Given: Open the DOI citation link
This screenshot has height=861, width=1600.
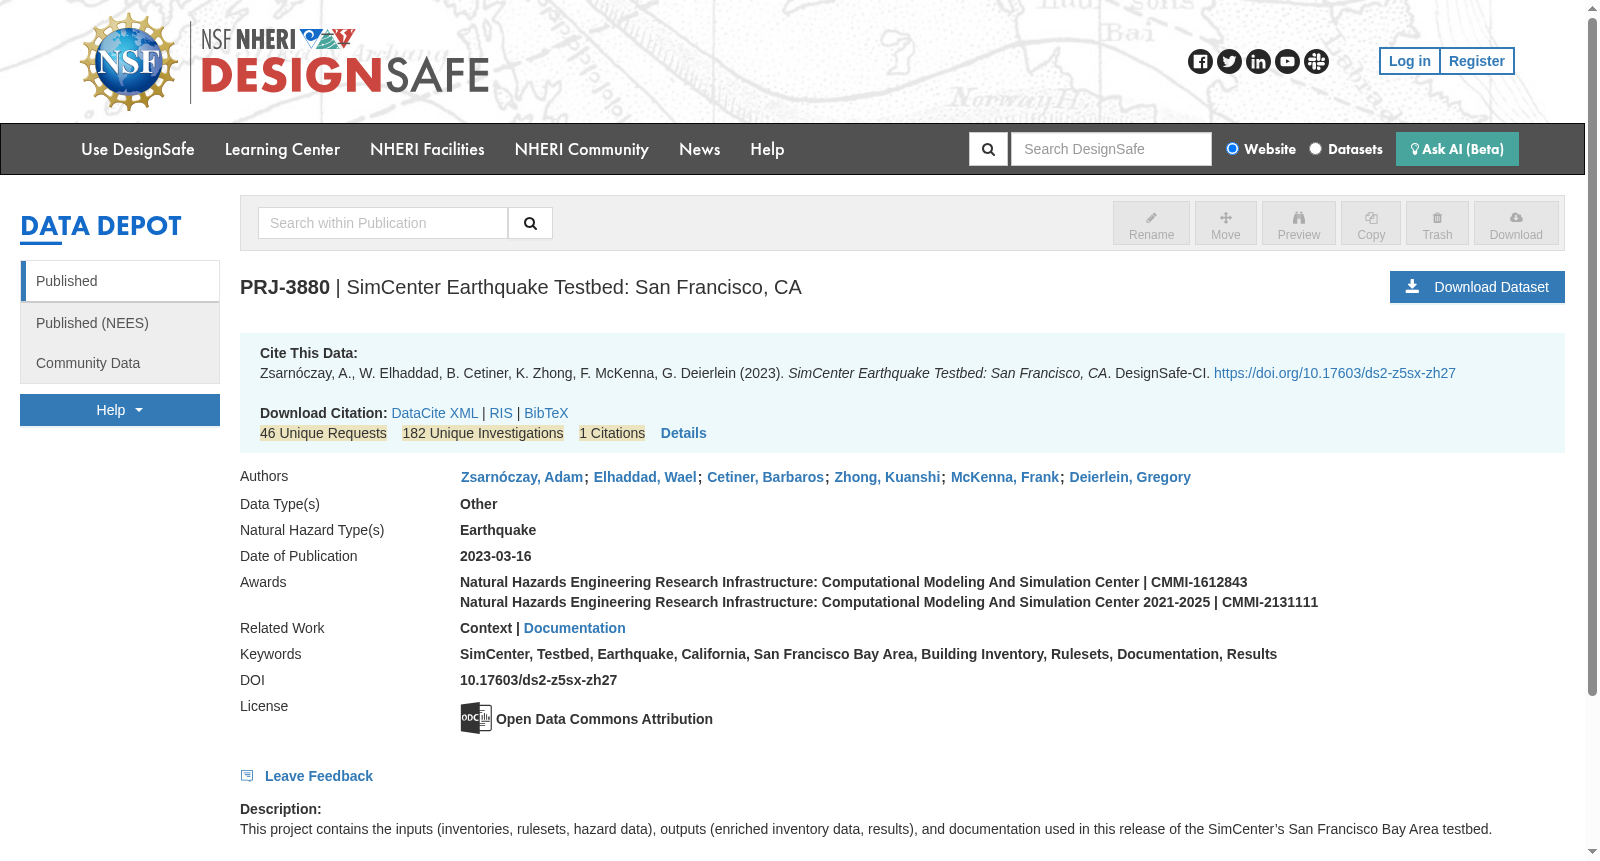Looking at the screenshot, I should (x=1335, y=373).
